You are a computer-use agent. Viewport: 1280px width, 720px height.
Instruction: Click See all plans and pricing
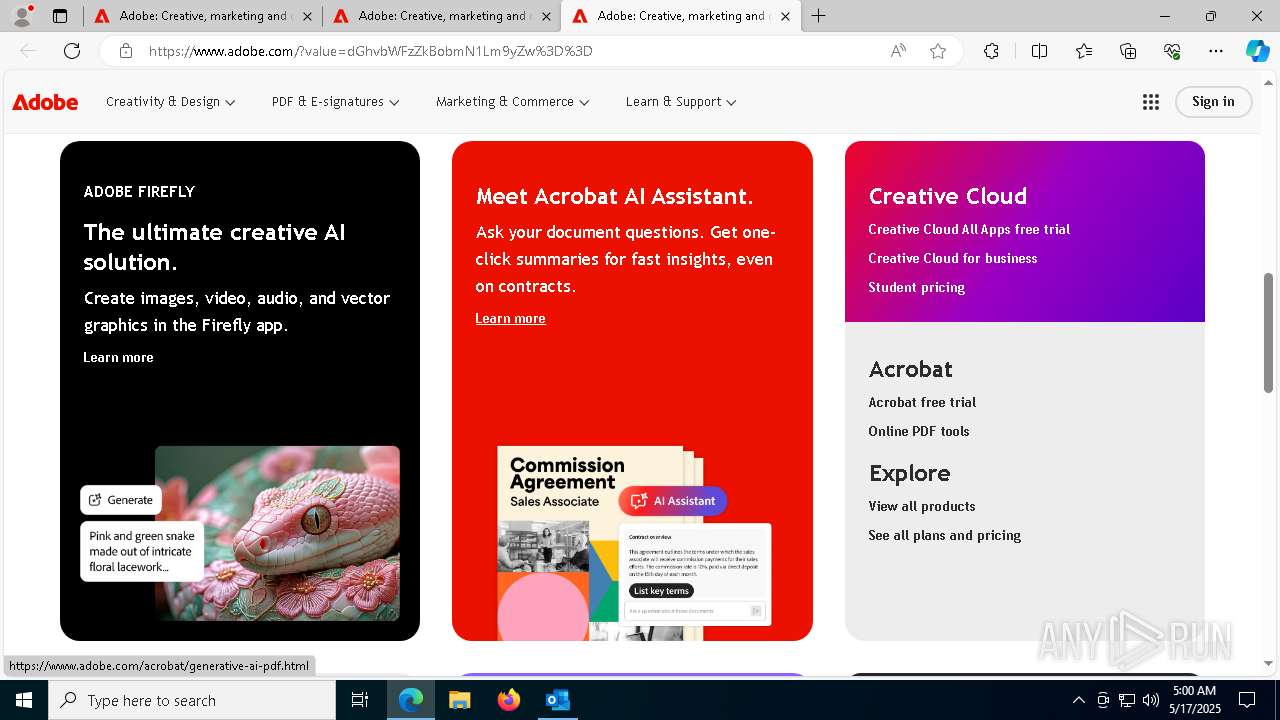point(945,535)
